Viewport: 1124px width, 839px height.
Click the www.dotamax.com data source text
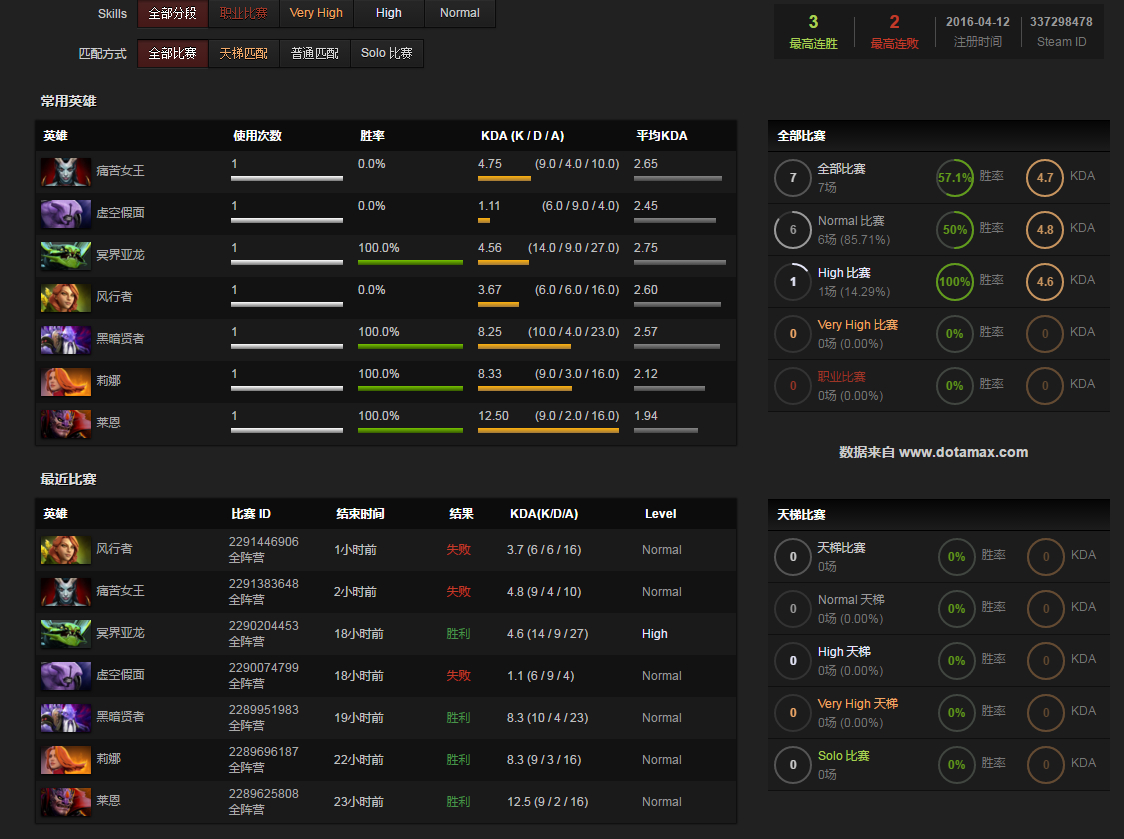963,452
